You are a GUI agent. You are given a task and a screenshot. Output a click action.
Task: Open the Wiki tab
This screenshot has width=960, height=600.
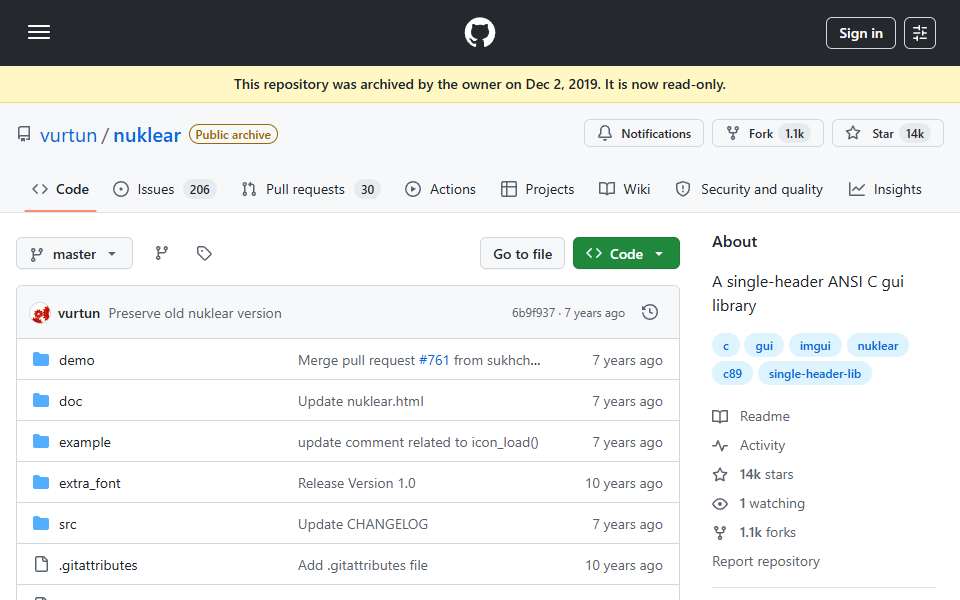coord(624,189)
